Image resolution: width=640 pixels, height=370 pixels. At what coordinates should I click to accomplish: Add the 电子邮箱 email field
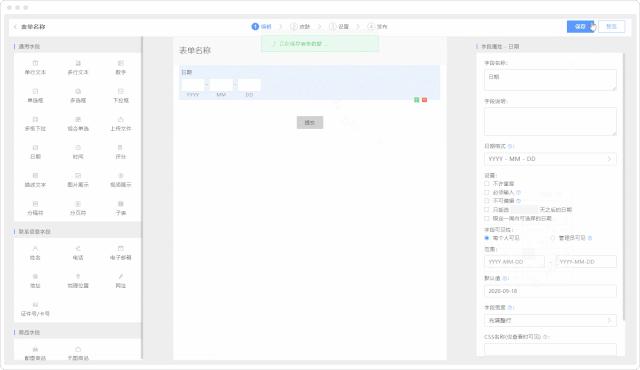[120, 253]
